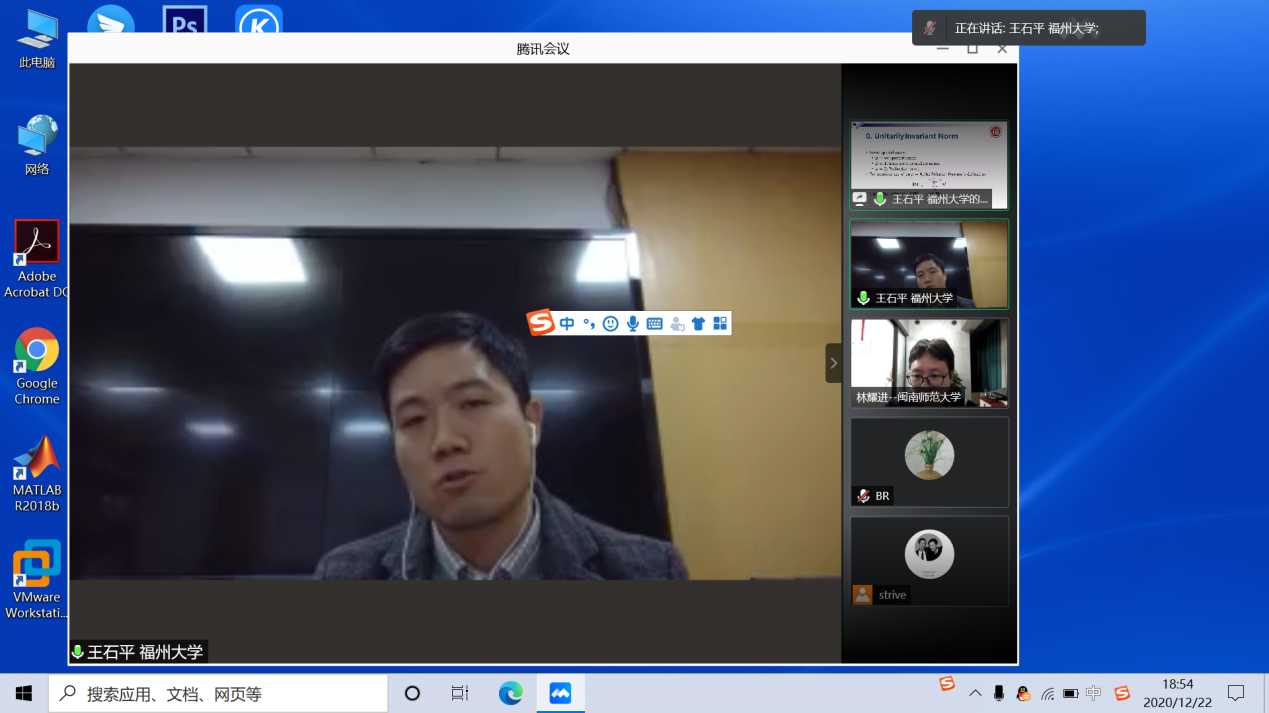Click the Tencent Meeting taskbar icon
The image size is (1269, 713).
(x=560, y=693)
